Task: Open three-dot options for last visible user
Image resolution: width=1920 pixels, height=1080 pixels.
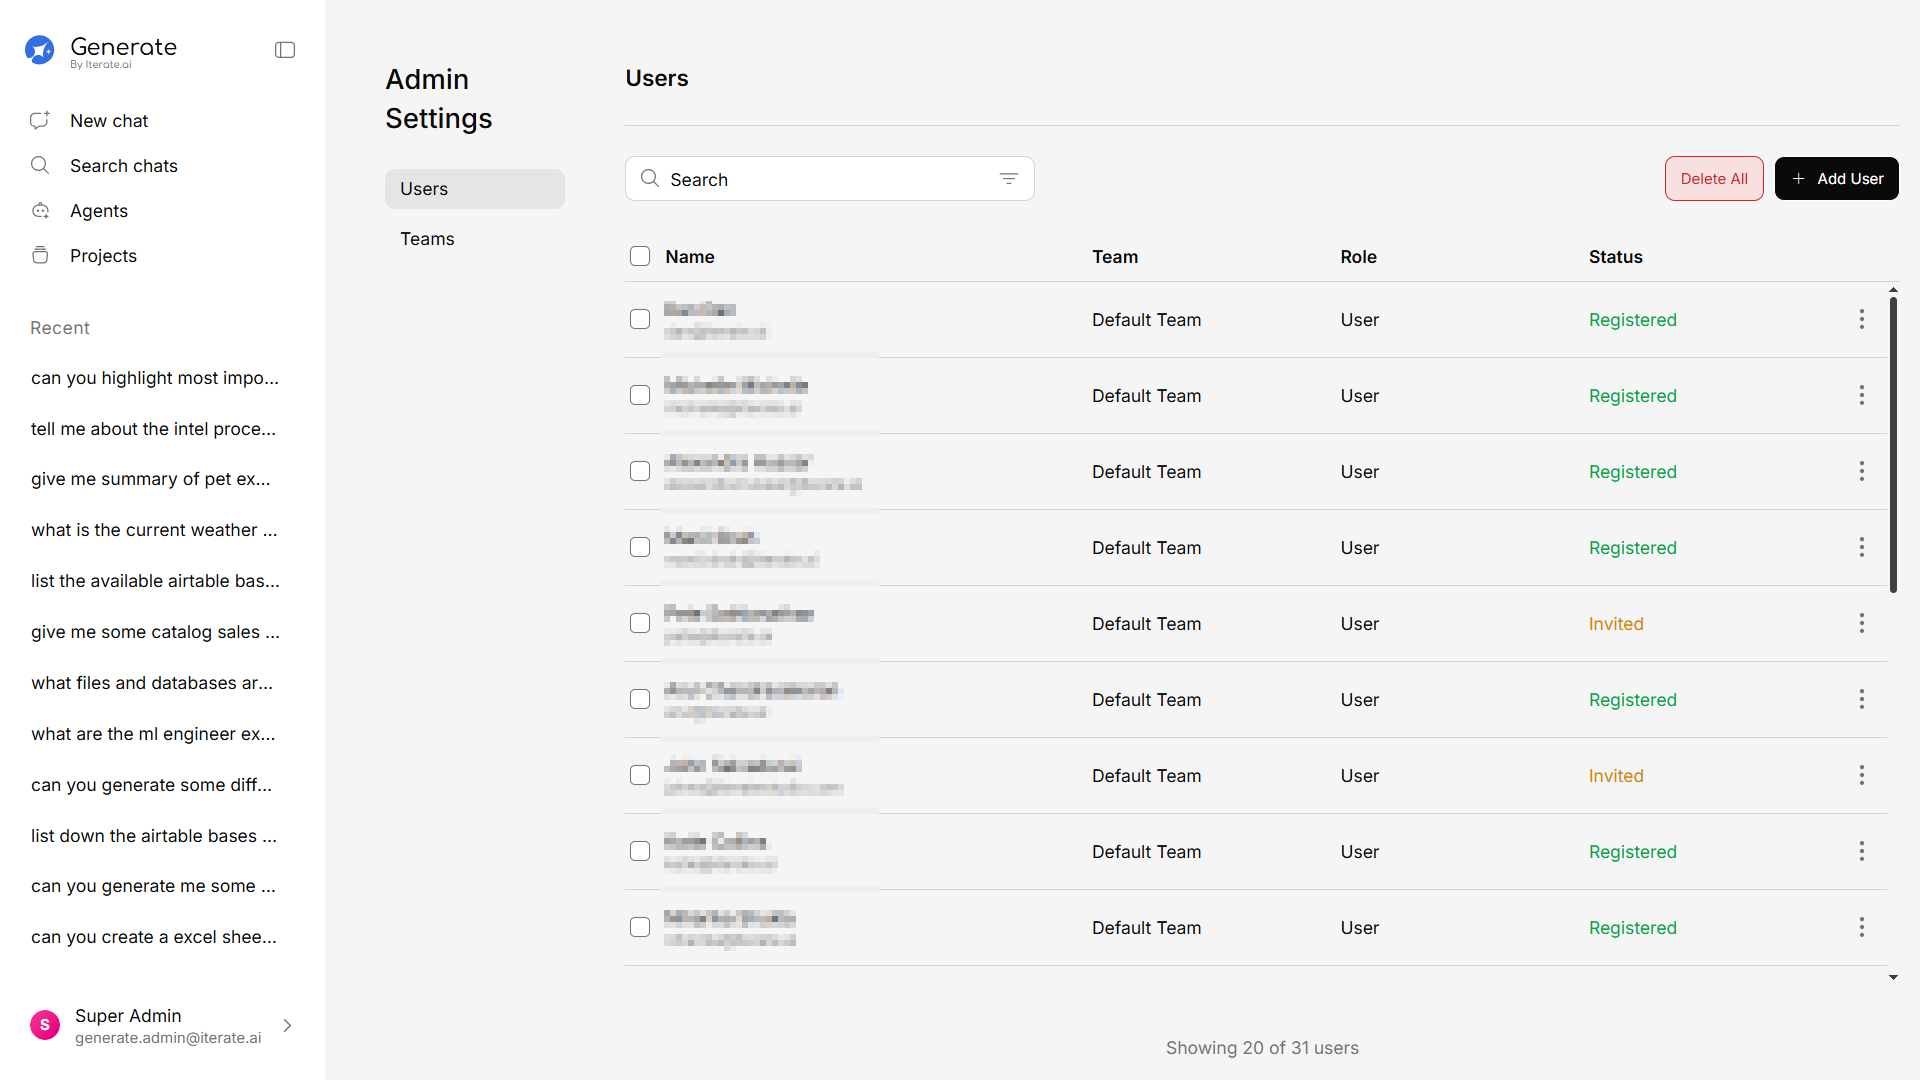Action: [1861, 927]
